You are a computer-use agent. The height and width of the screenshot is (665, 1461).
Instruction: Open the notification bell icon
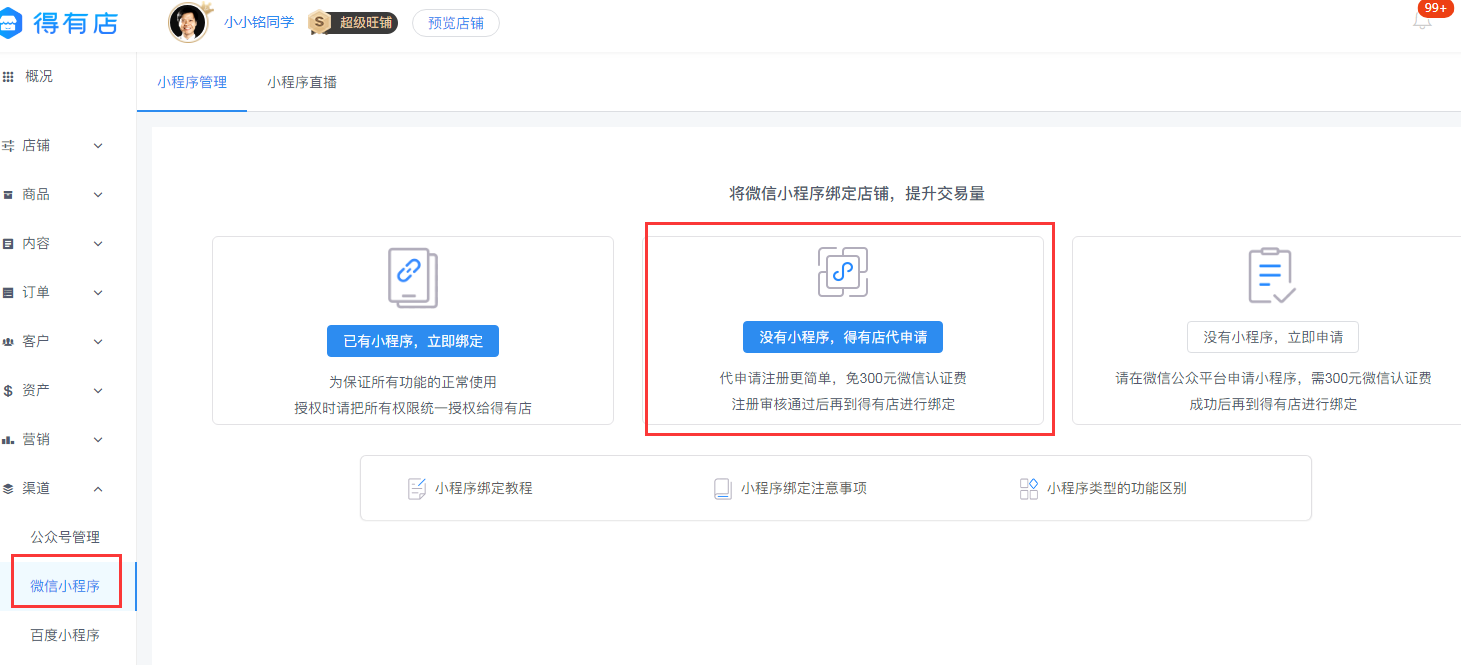(x=1422, y=21)
